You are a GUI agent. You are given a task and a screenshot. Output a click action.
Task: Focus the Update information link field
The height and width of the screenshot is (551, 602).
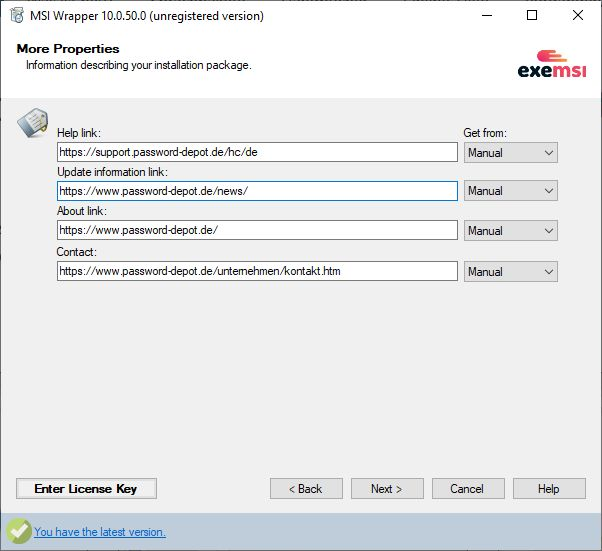(x=257, y=191)
